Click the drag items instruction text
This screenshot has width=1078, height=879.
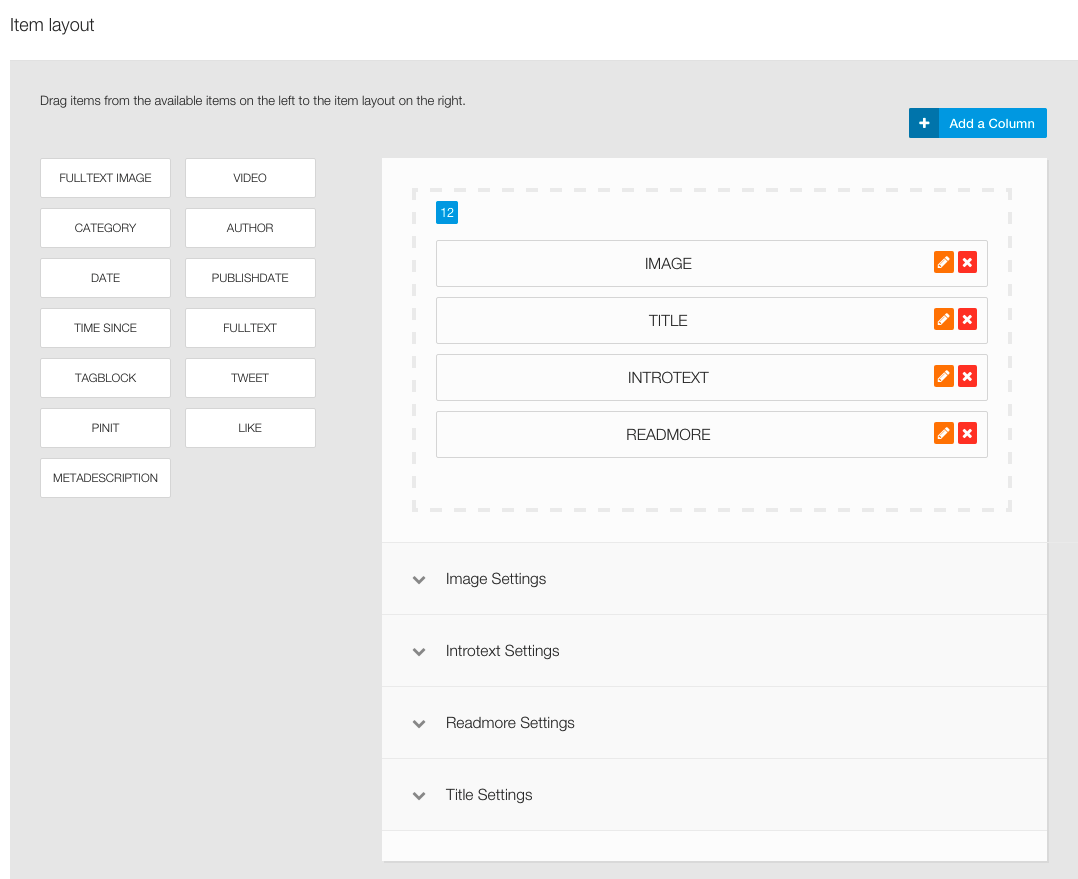coord(252,101)
